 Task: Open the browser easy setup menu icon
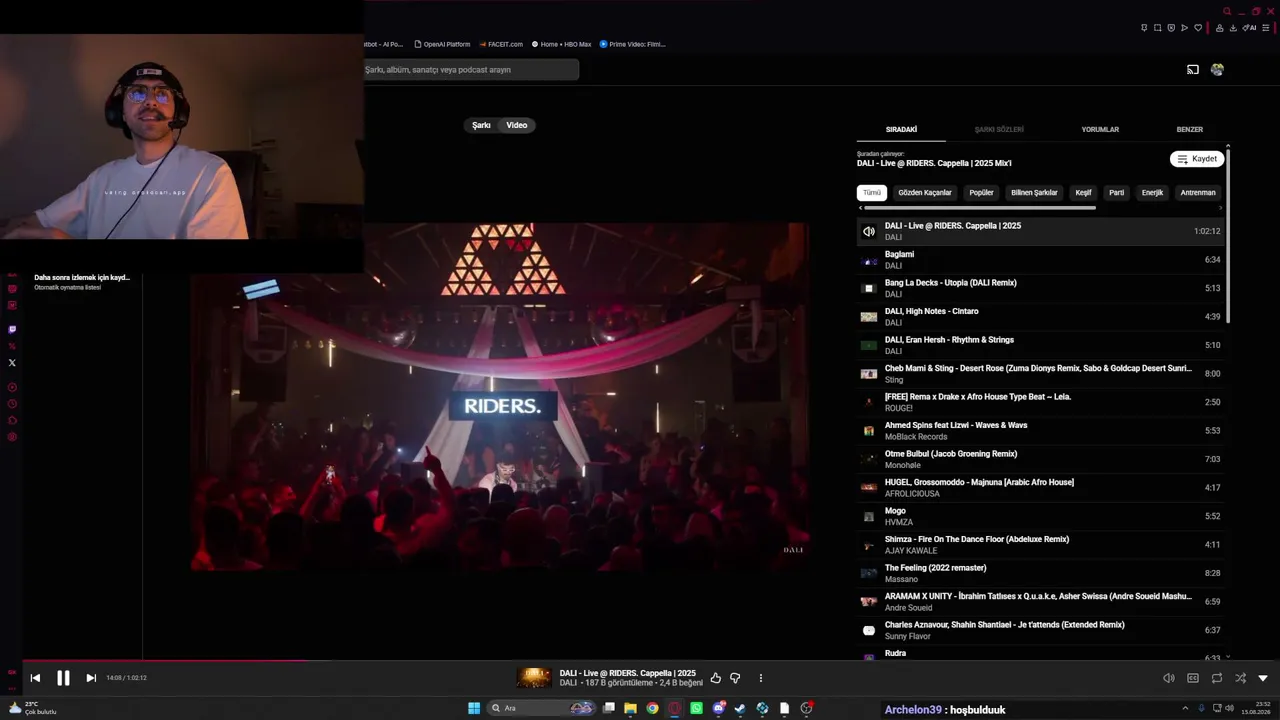pyautogui.click(x=1267, y=28)
